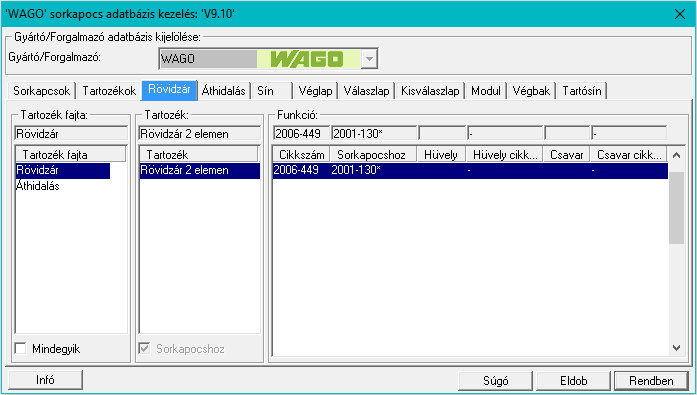
Task: Open the Véglap tab
Action: pyautogui.click(x=315, y=91)
